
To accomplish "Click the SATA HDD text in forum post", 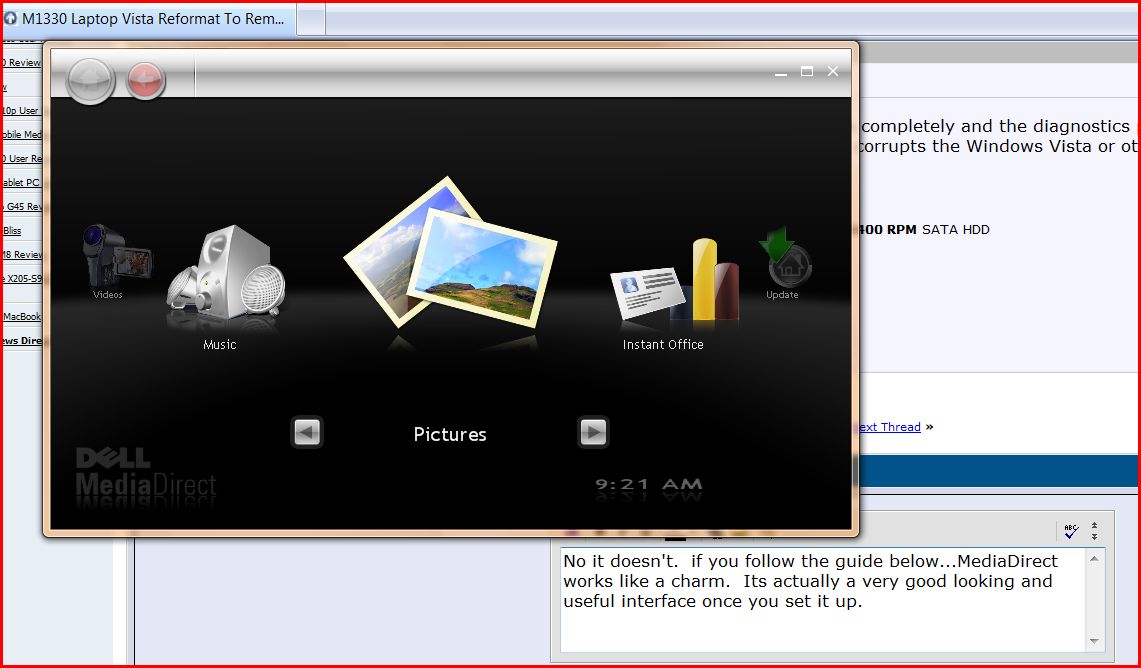I will (x=955, y=230).
